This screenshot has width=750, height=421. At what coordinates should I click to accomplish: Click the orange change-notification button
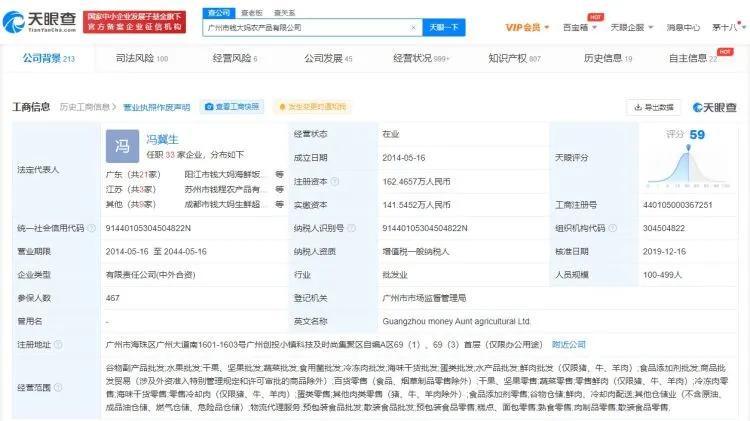pos(312,107)
